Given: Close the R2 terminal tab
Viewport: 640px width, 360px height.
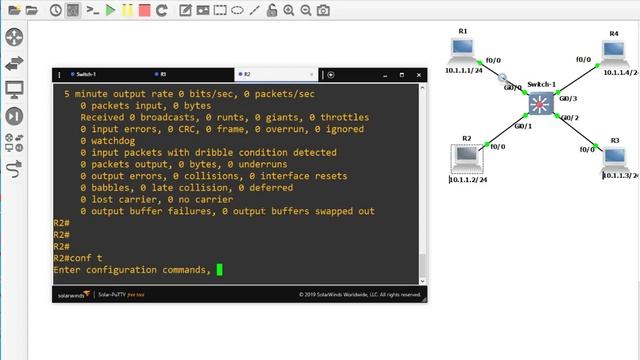Looking at the screenshot, I should [x=311, y=74].
